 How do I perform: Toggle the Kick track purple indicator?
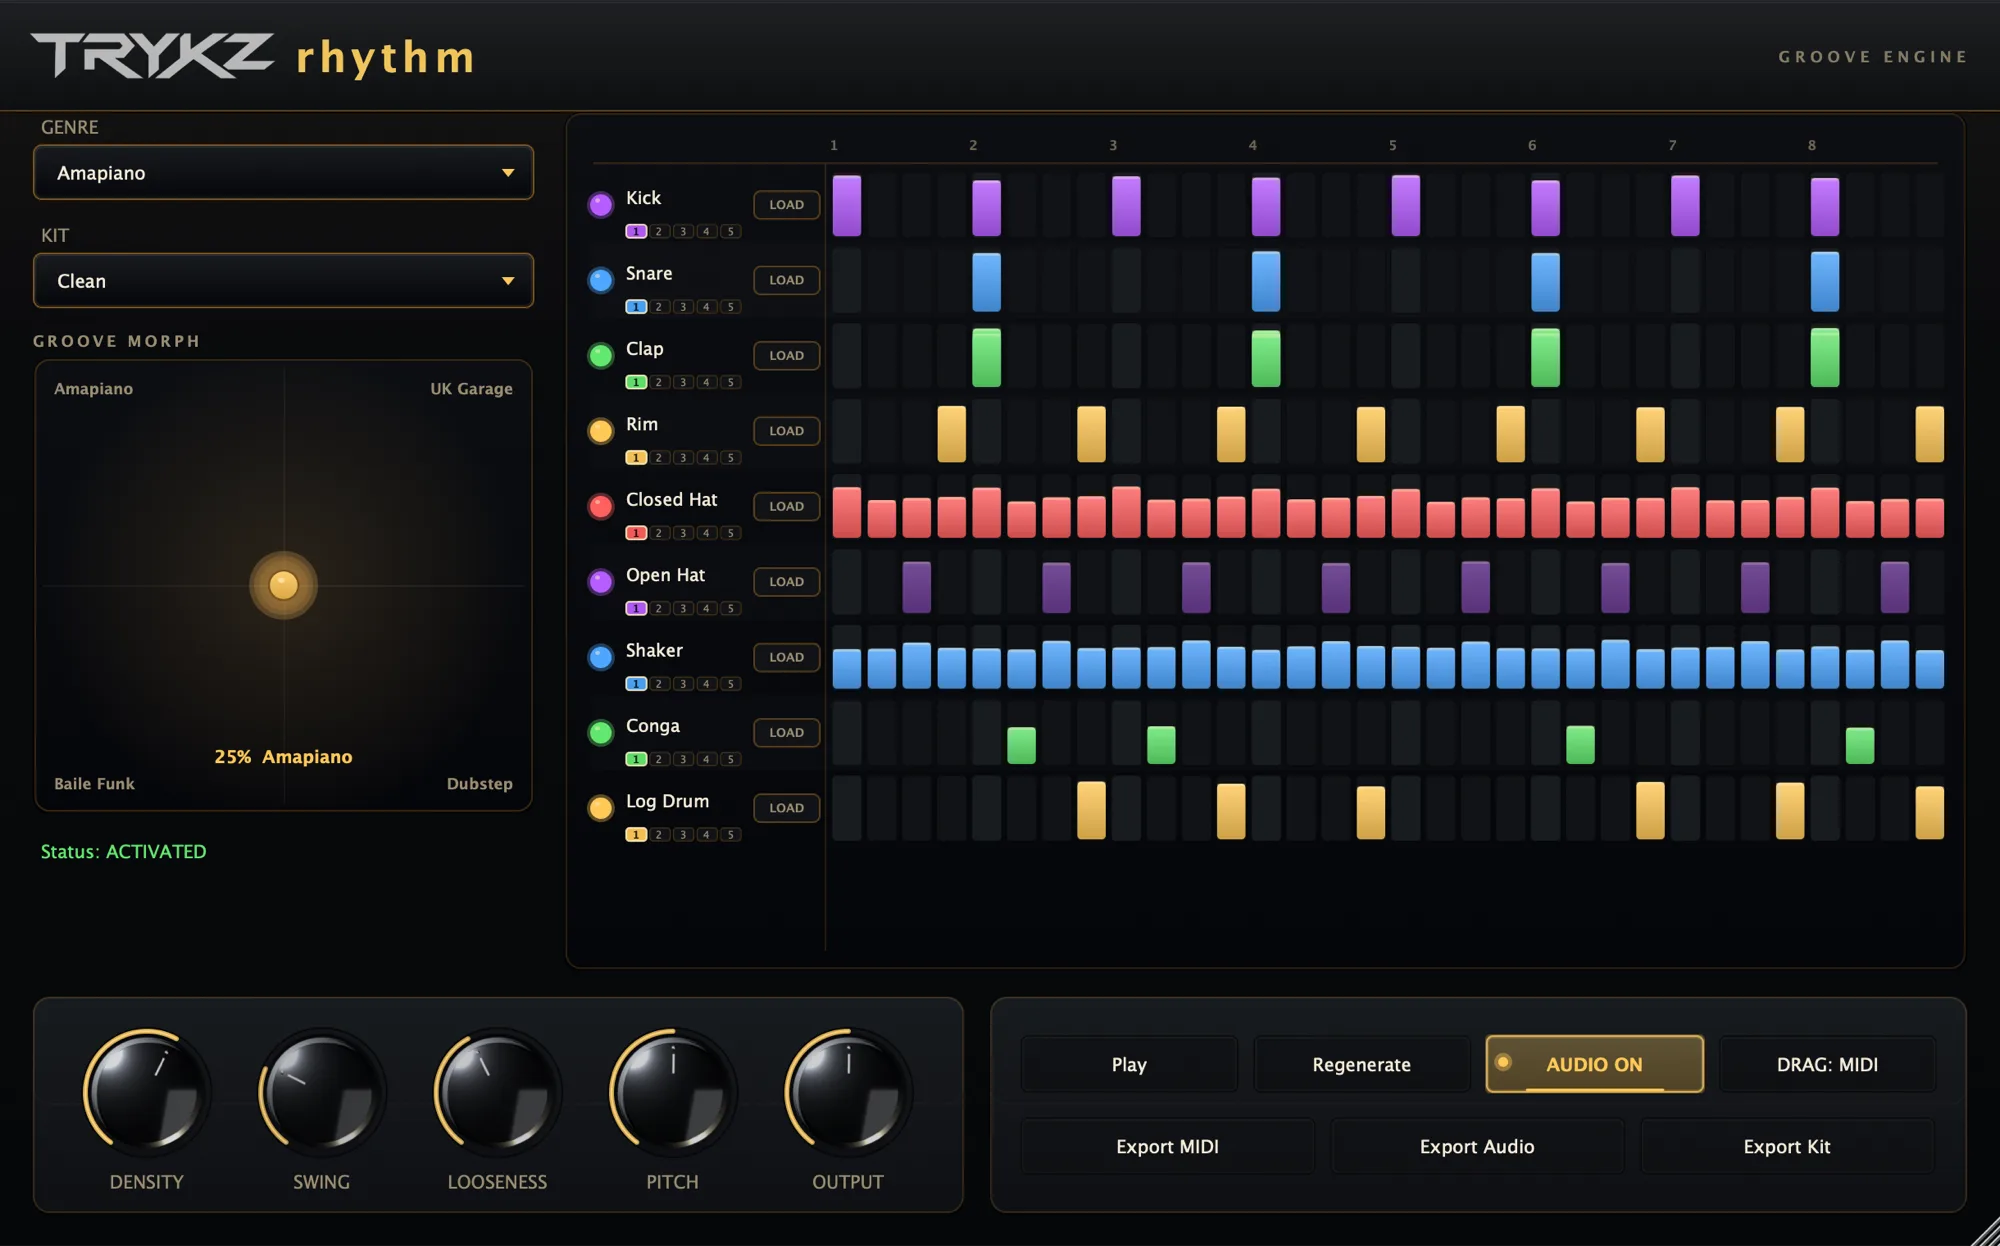(x=600, y=205)
